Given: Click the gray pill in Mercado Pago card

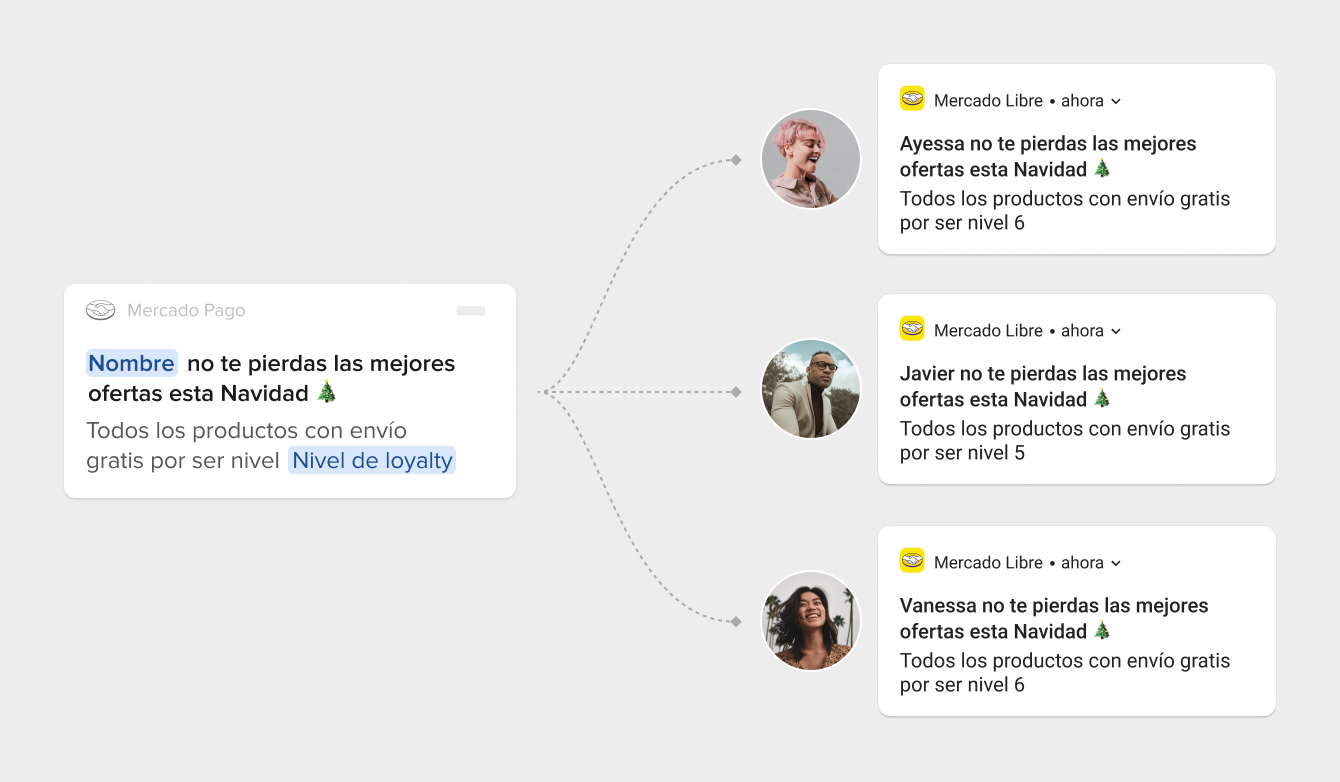Looking at the screenshot, I should click(471, 311).
